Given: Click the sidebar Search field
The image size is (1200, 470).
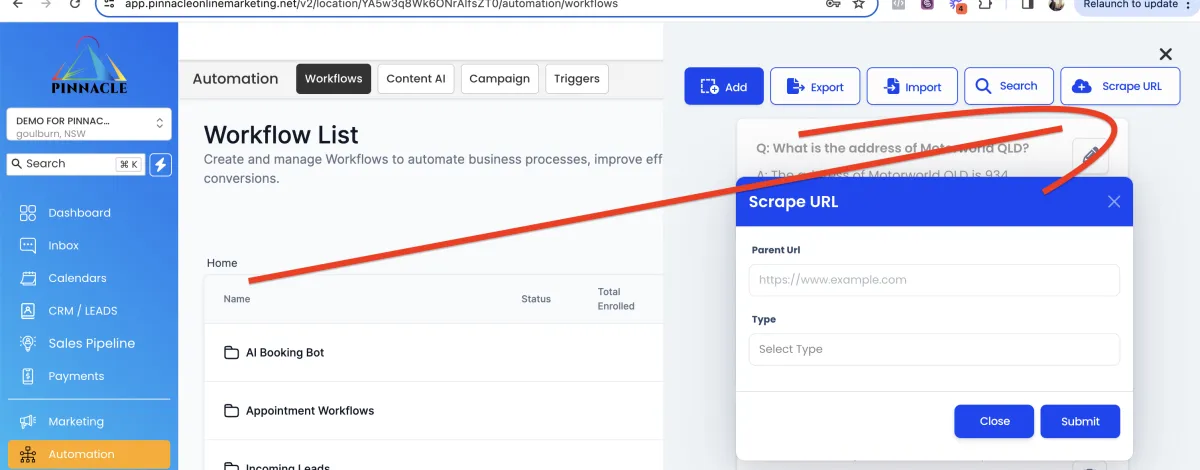Looking at the screenshot, I should pos(76,164).
